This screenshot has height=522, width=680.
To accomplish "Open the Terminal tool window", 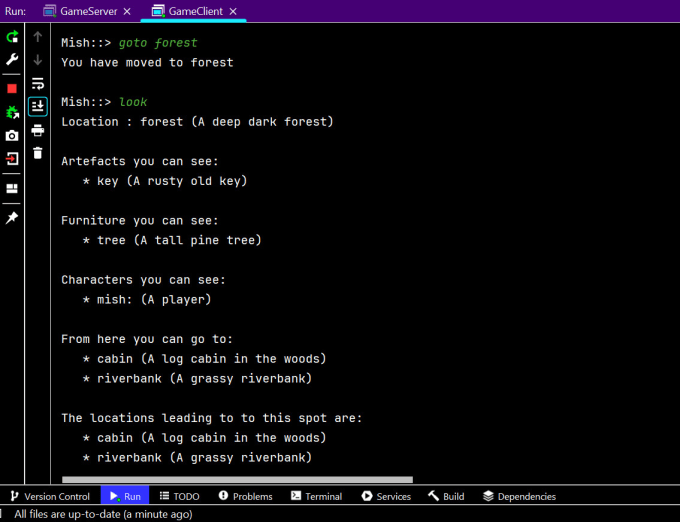I will (317, 496).
